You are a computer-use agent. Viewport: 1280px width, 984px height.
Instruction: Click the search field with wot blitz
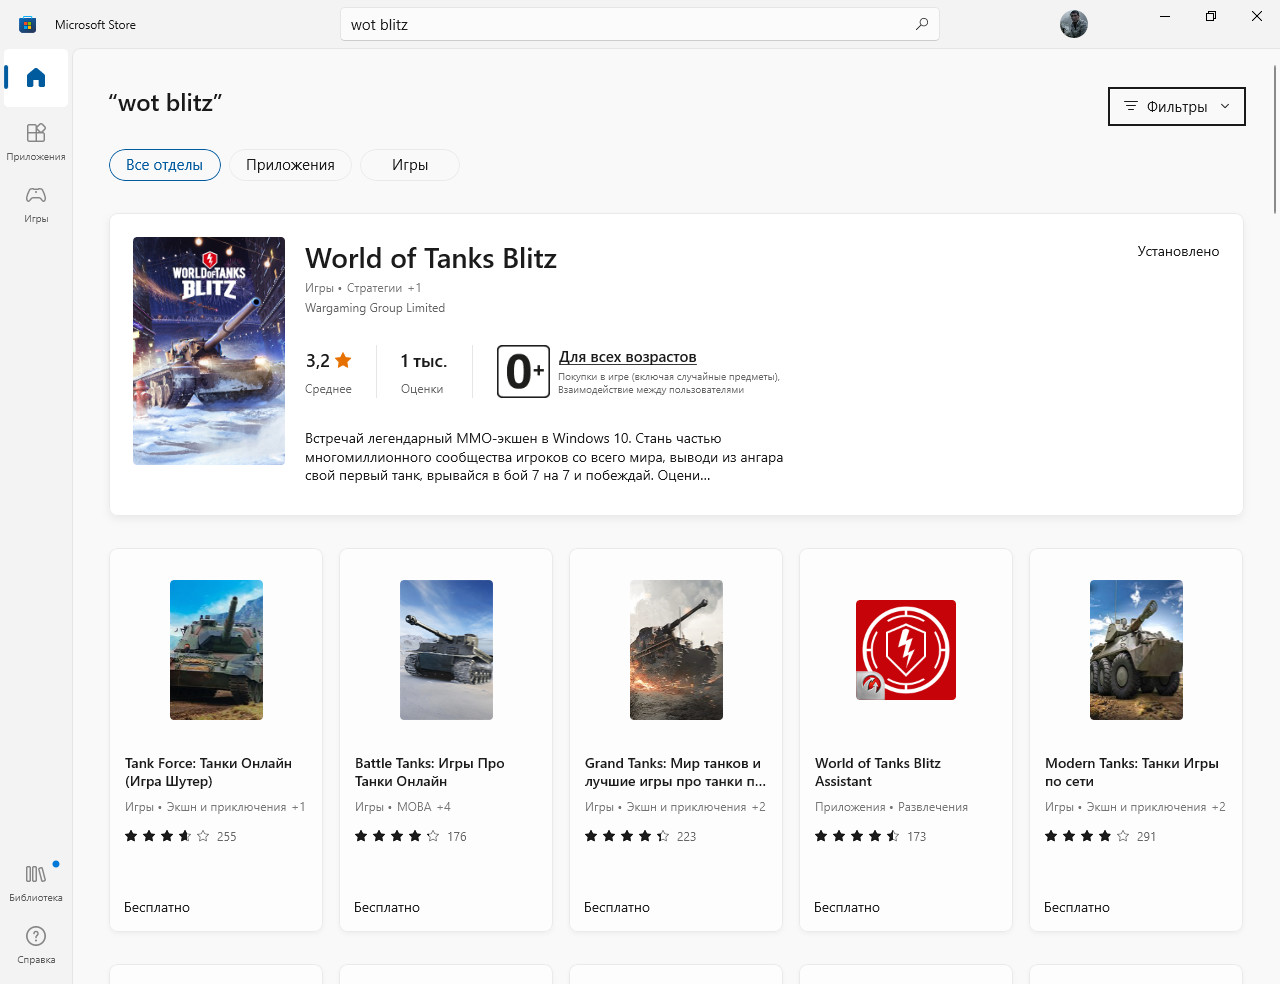(640, 24)
